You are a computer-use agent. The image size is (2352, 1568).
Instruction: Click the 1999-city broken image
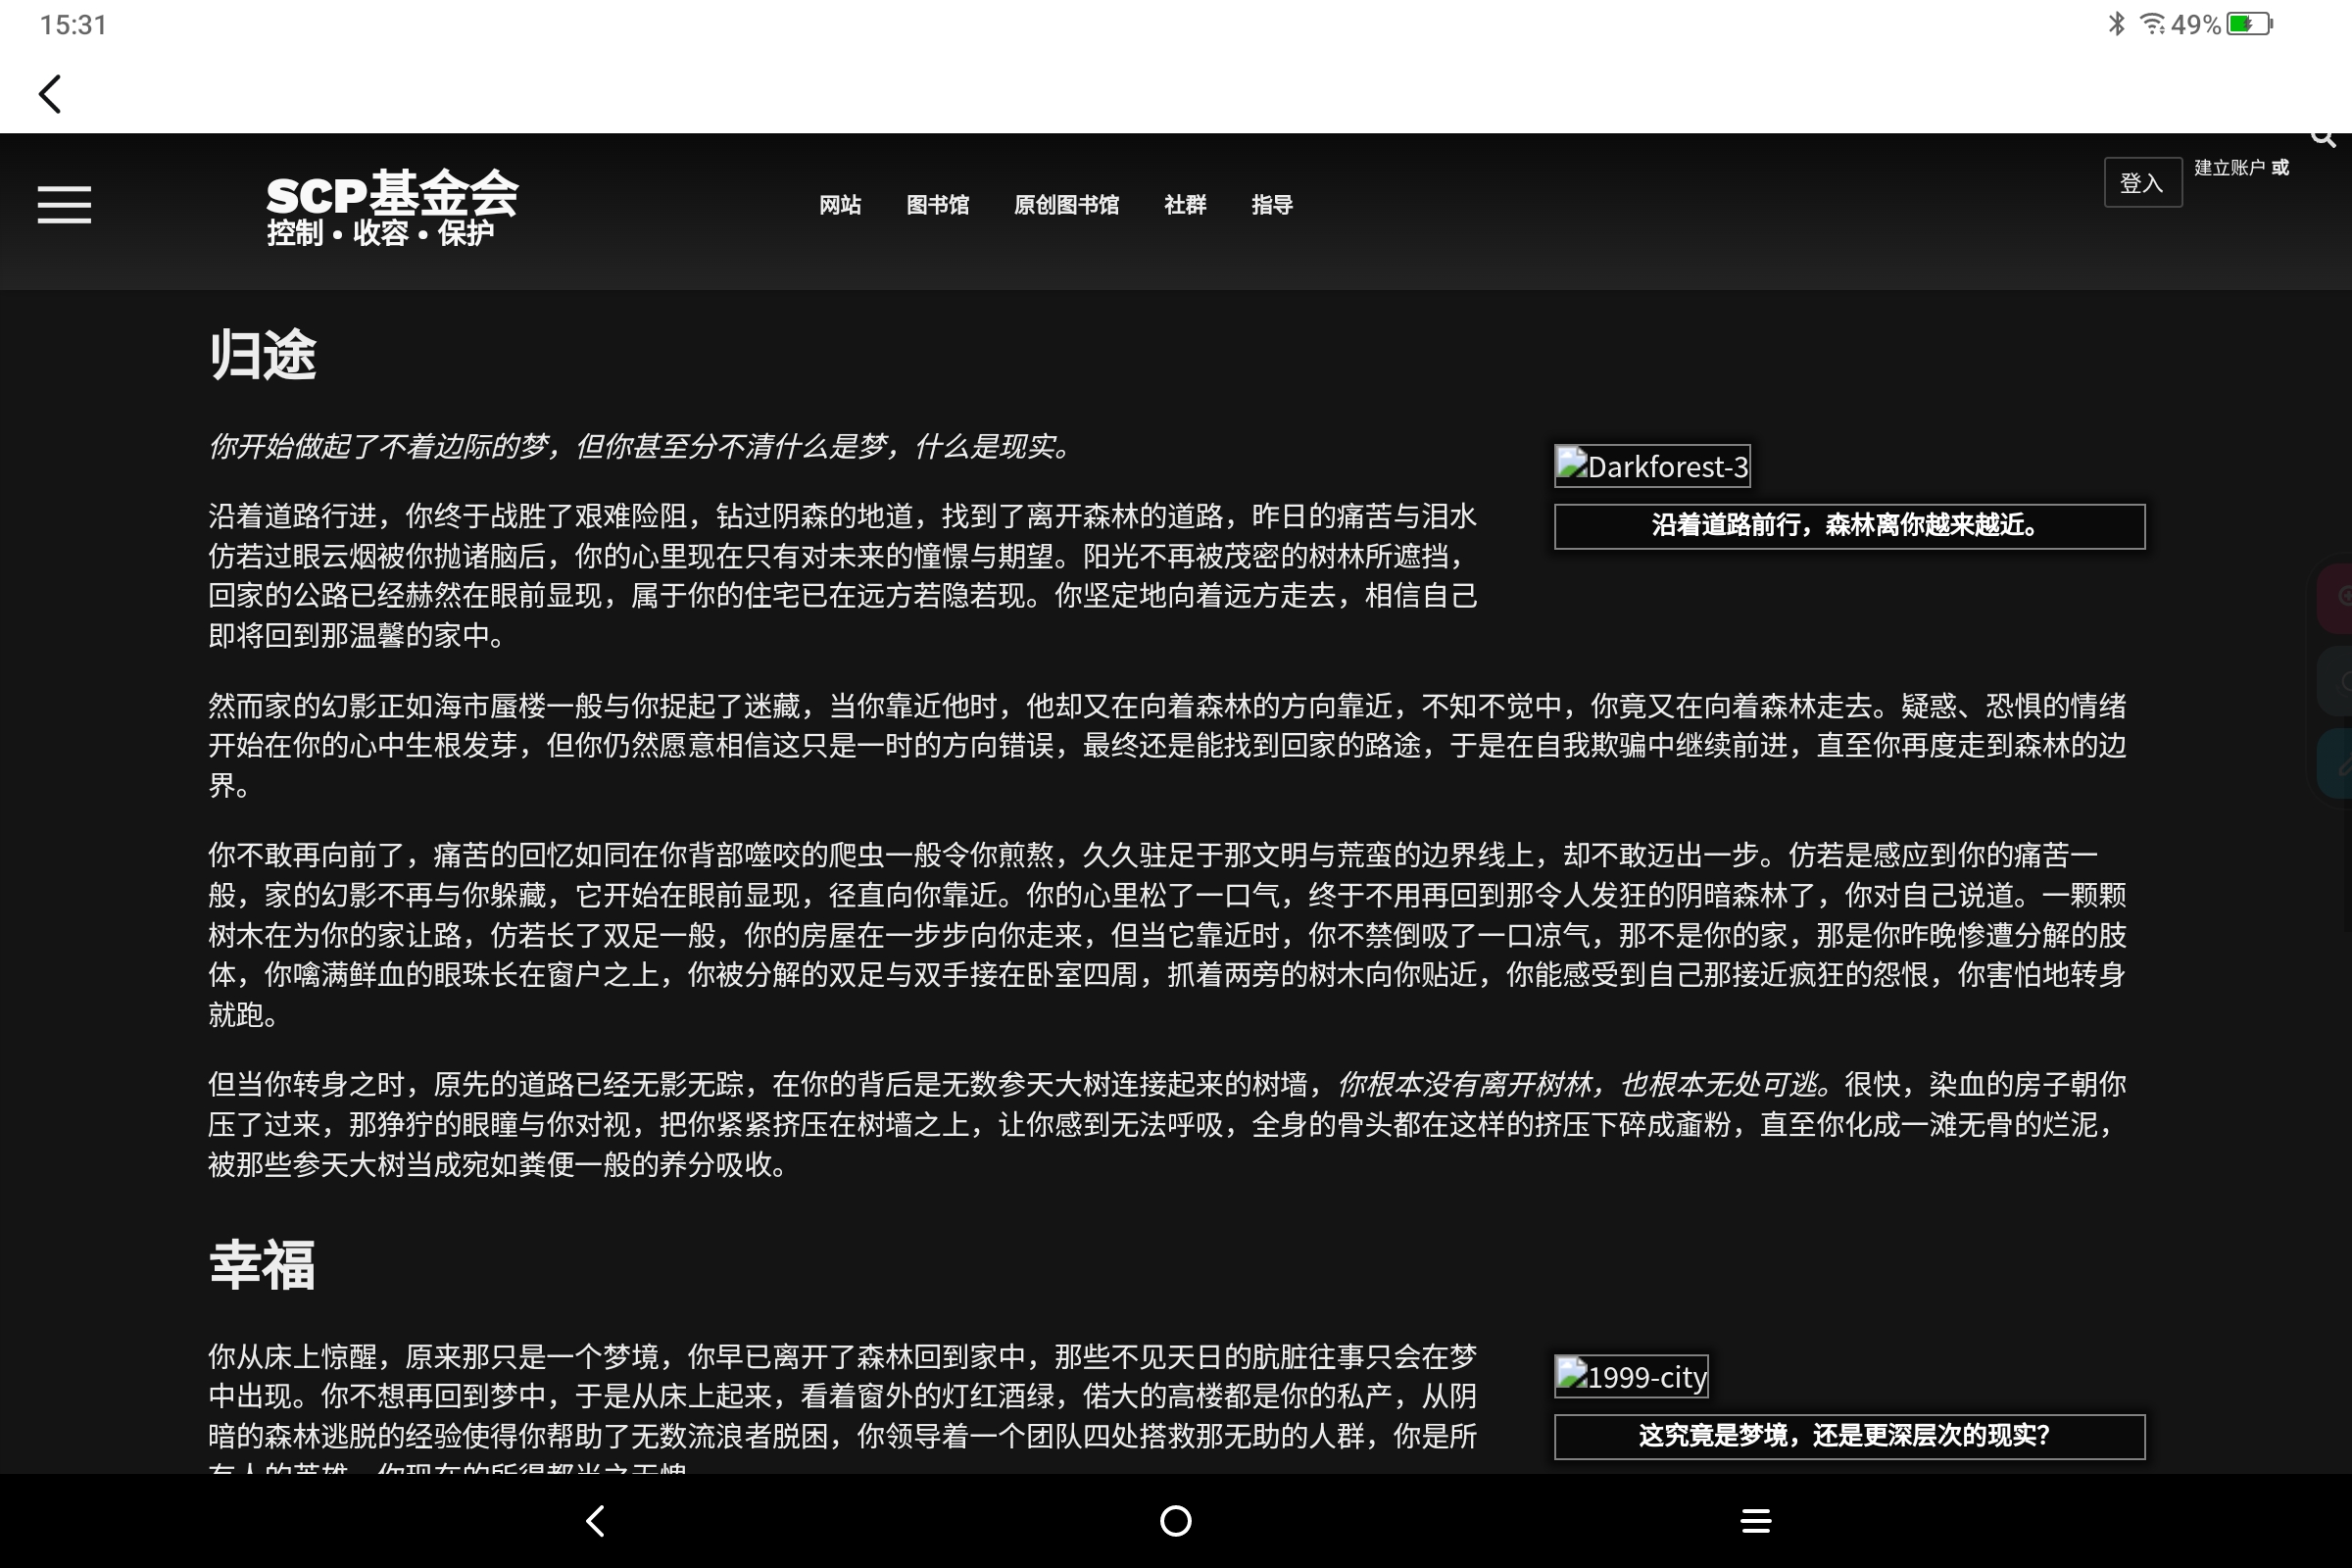point(1631,1377)
